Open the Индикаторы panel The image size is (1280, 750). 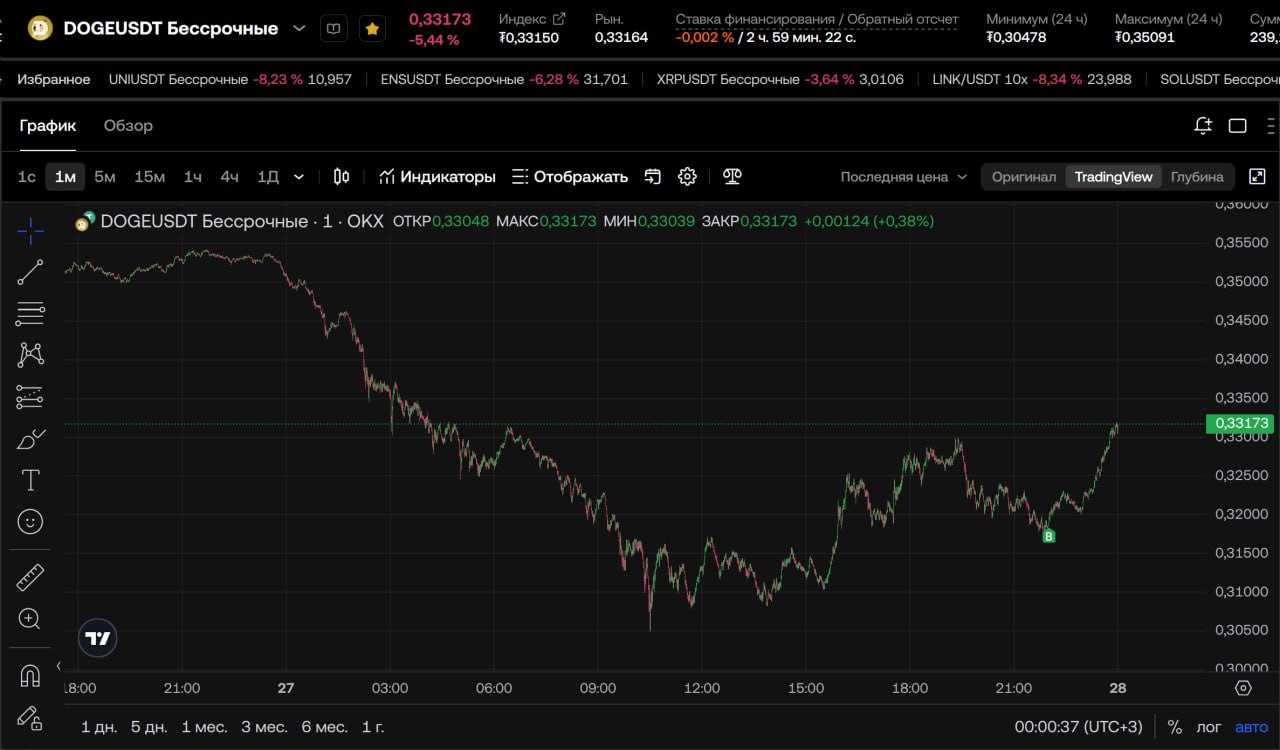437,177
